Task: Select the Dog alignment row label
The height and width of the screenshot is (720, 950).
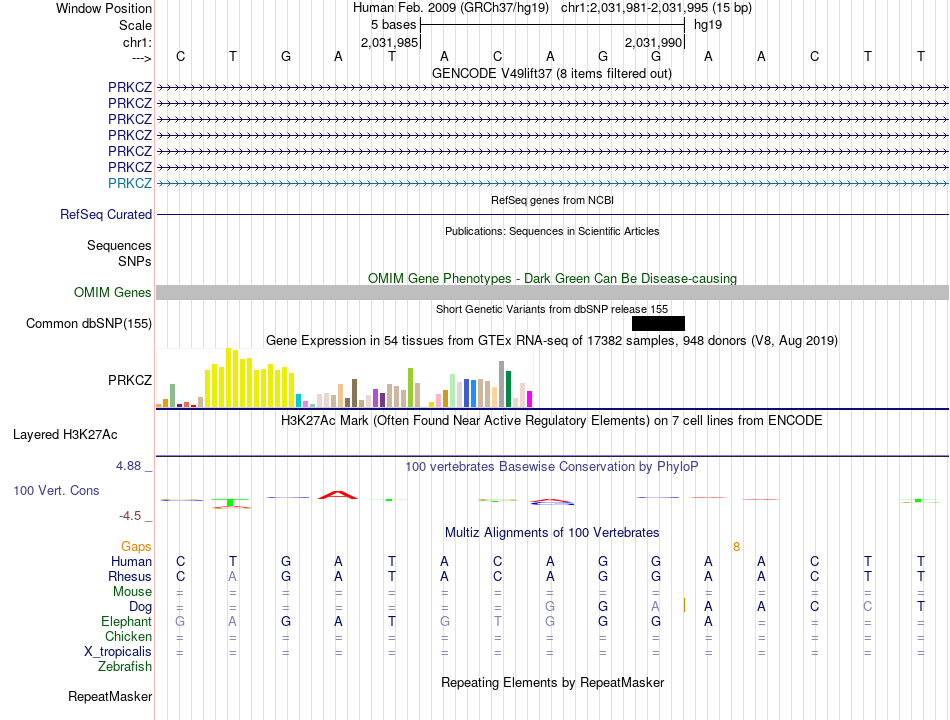Action: [x=140, y=607]
